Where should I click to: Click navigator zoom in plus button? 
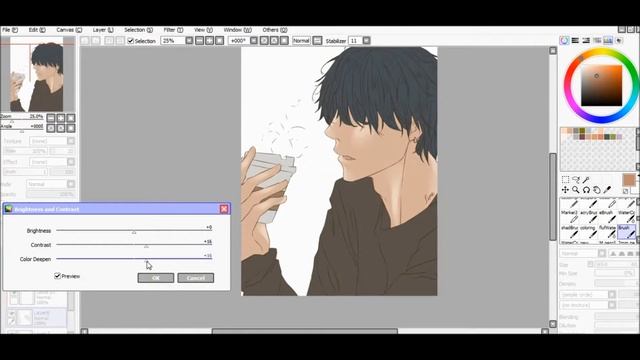(61, 118)
